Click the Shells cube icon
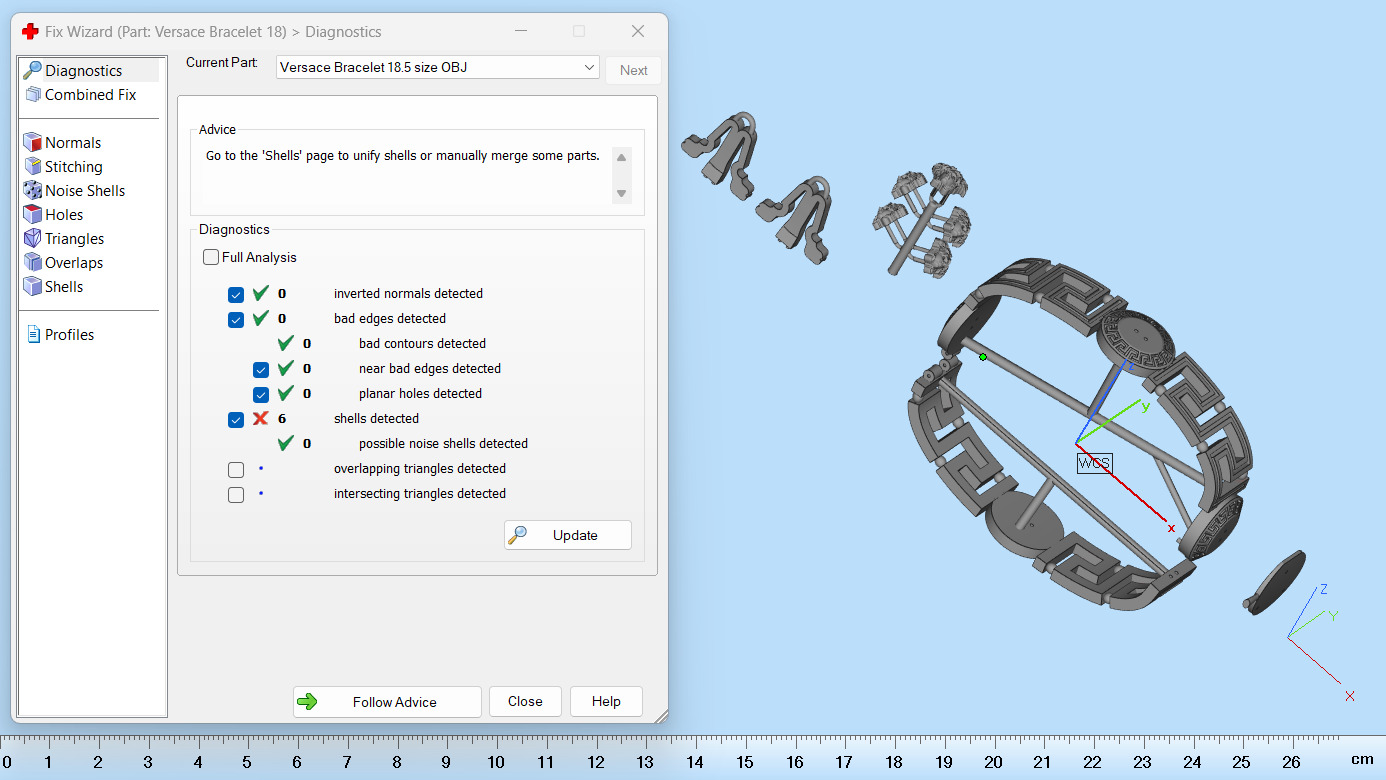The height and width of the screenshot is (780, 1386). pos(32,286)
